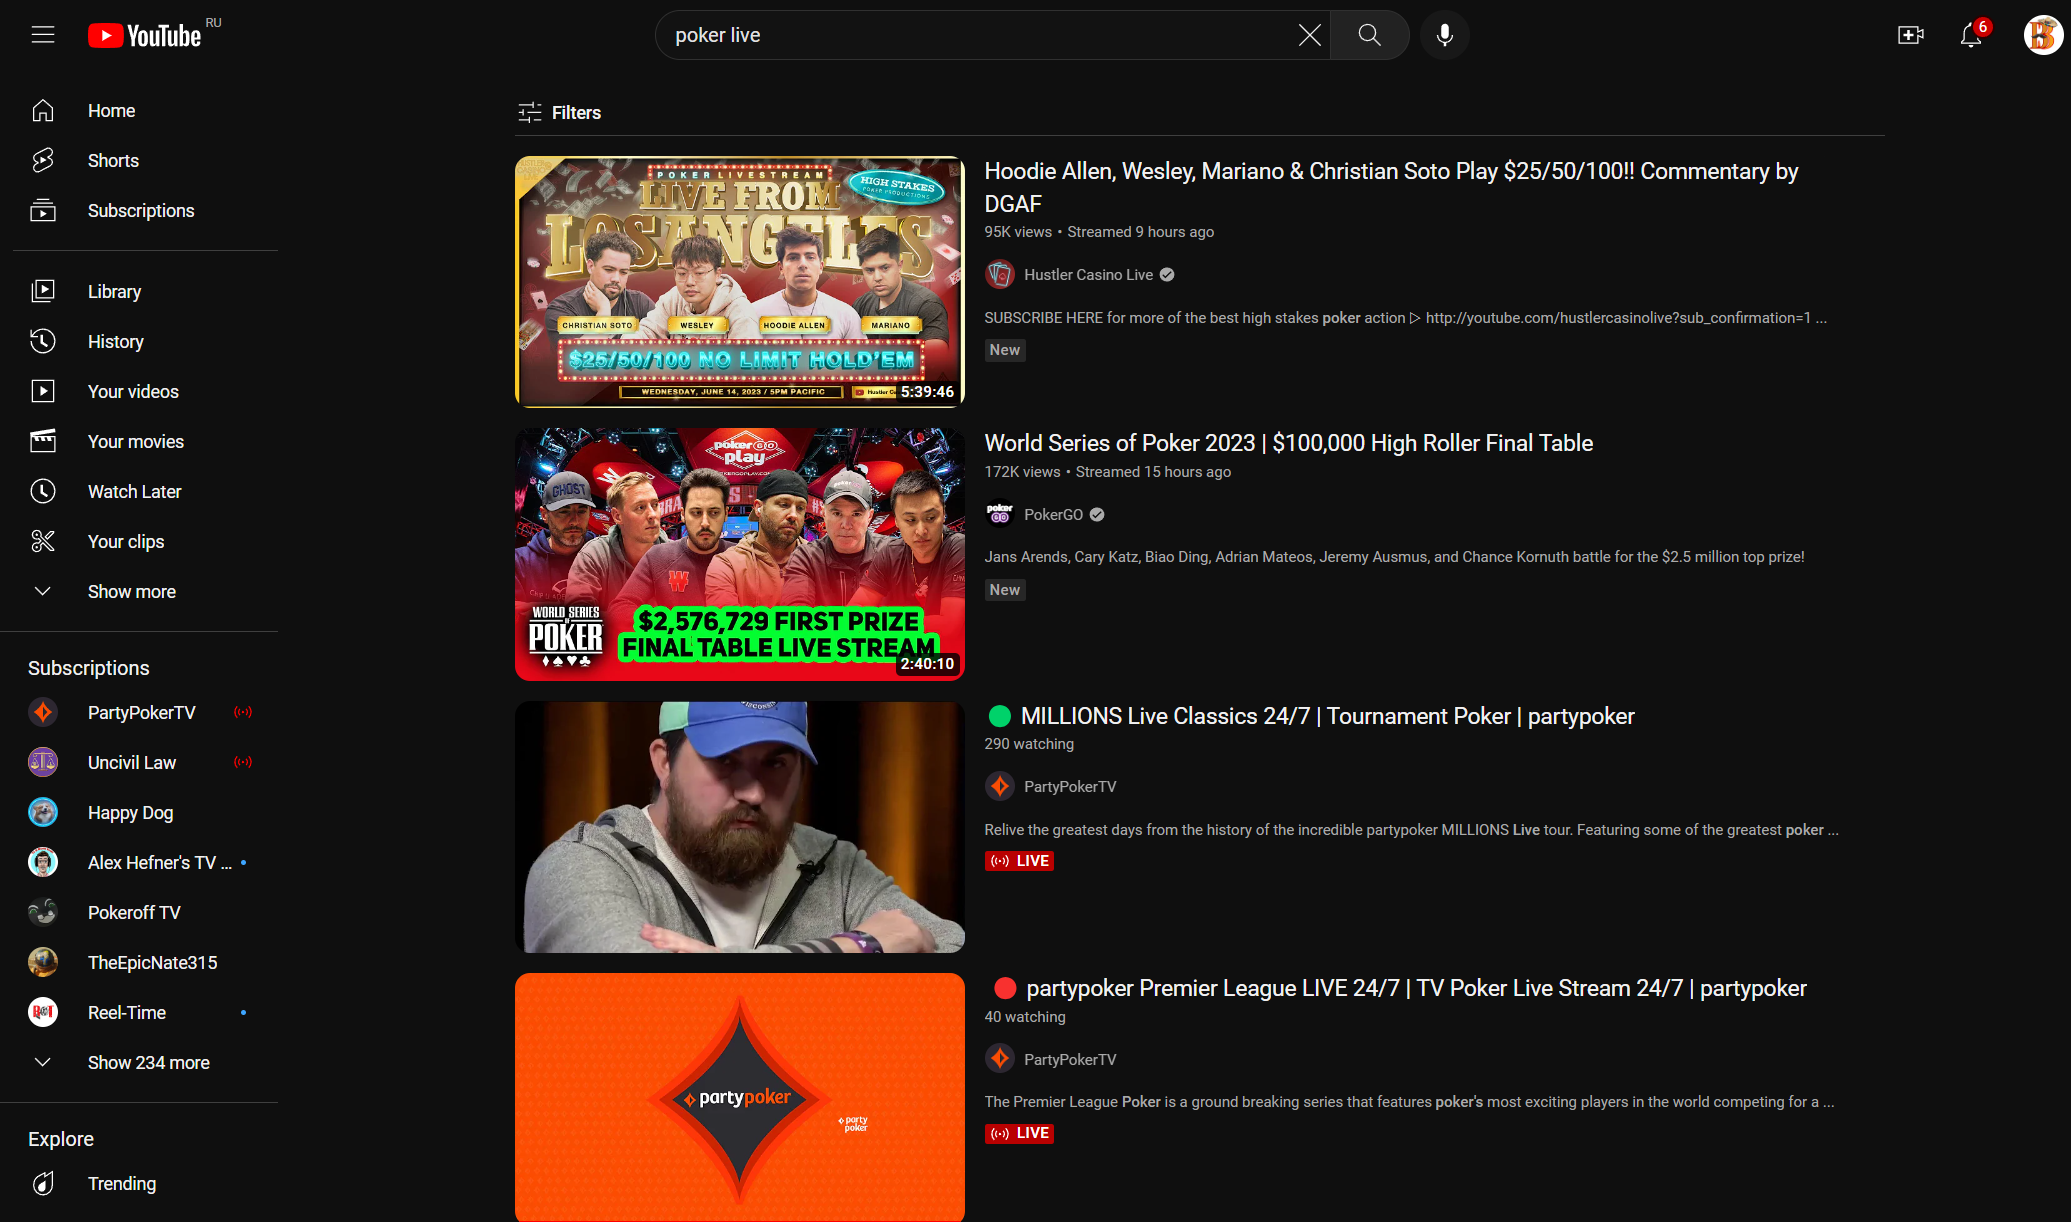Open the account avatar menu
The width and height of the screenshot is (2071, 1222).
click(x=2041, y=35)
